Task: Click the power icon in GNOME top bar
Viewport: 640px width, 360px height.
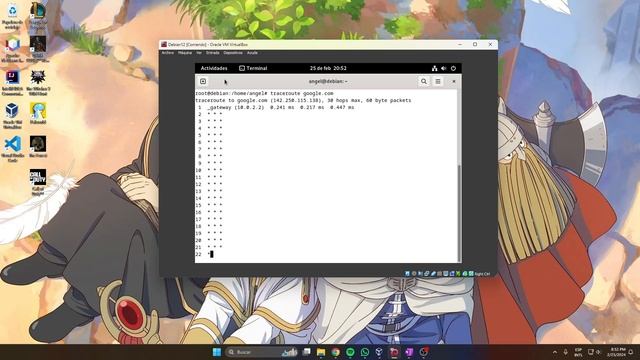Action: pos(453,68)
